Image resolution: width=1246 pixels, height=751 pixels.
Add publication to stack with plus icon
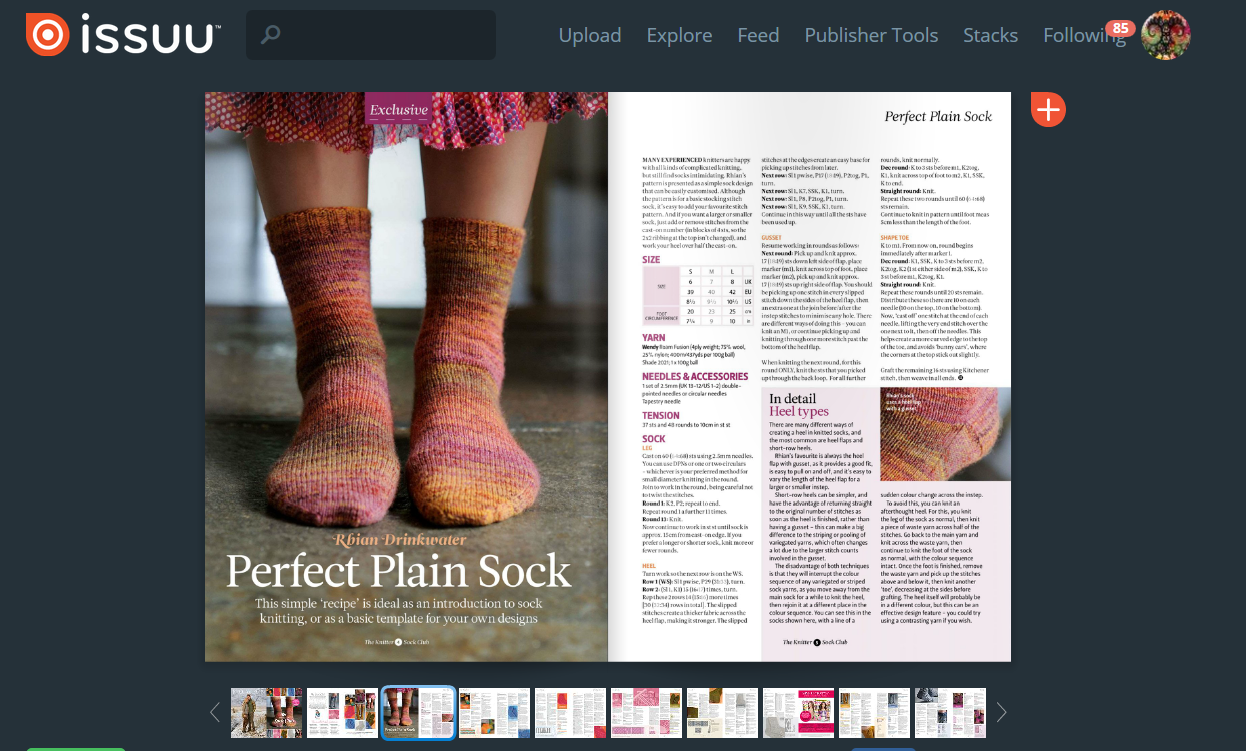1048,109
